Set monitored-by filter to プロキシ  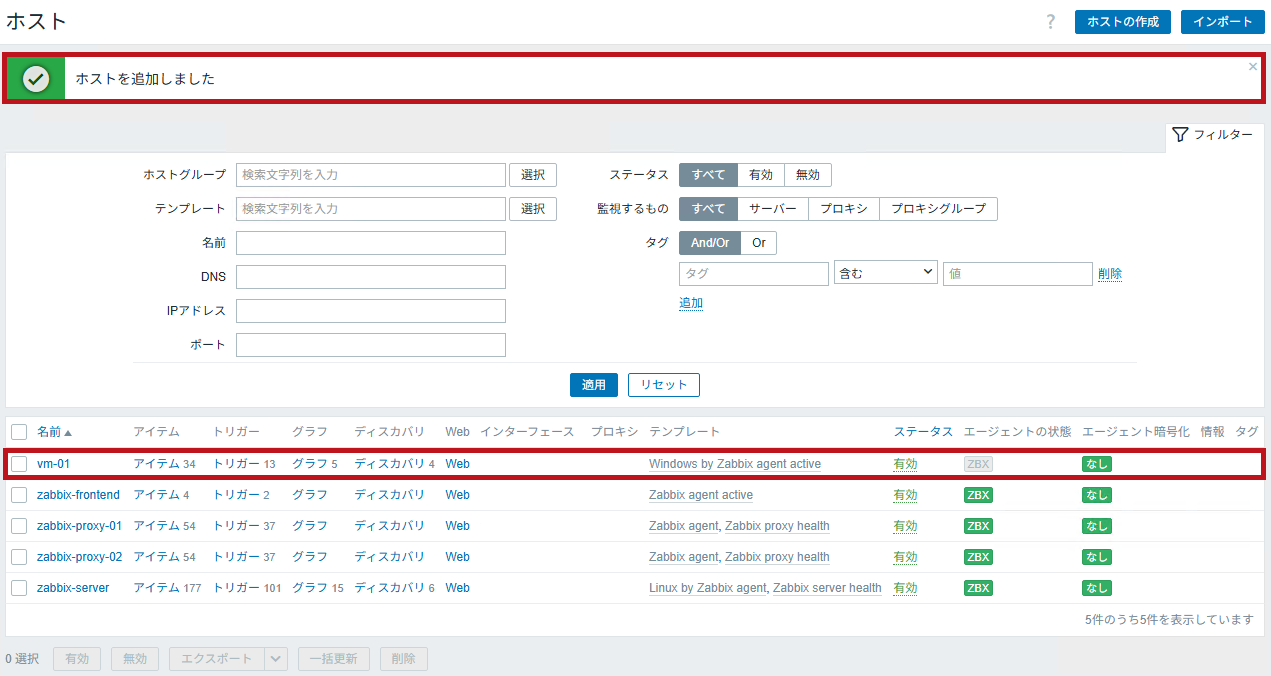(844, 209)
